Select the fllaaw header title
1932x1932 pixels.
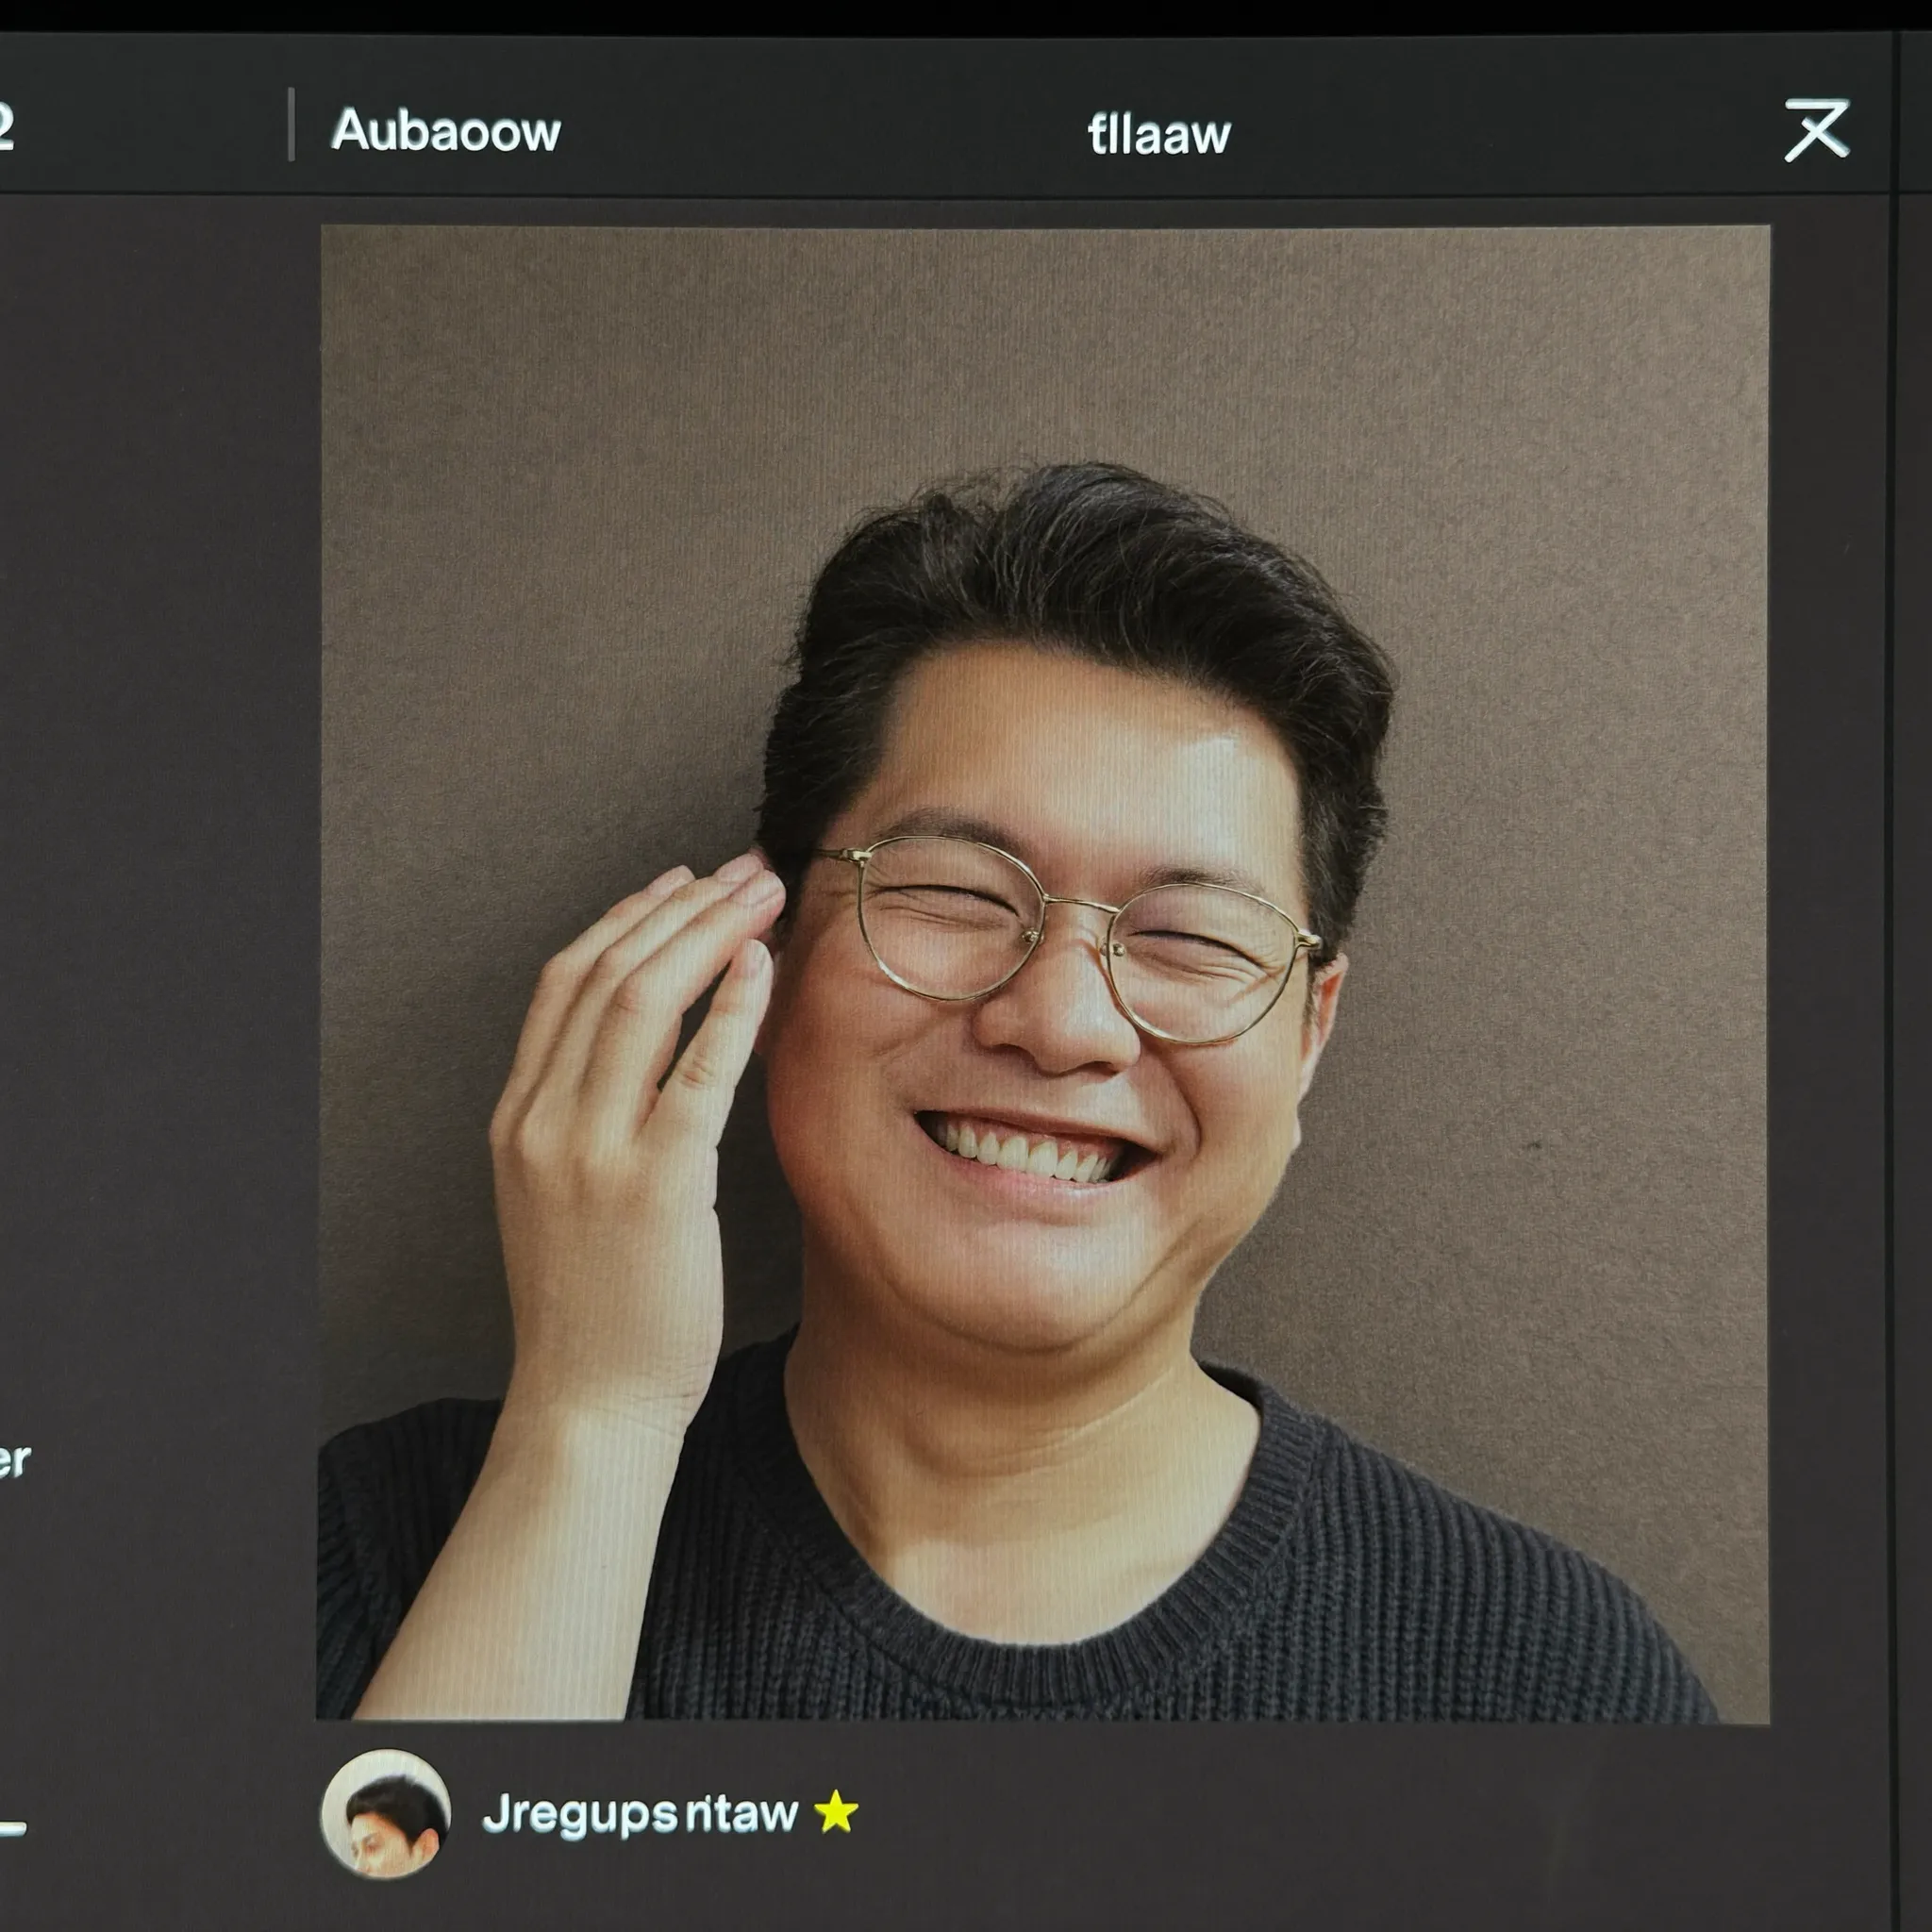pyautogui.click(x=1159, y=134)
